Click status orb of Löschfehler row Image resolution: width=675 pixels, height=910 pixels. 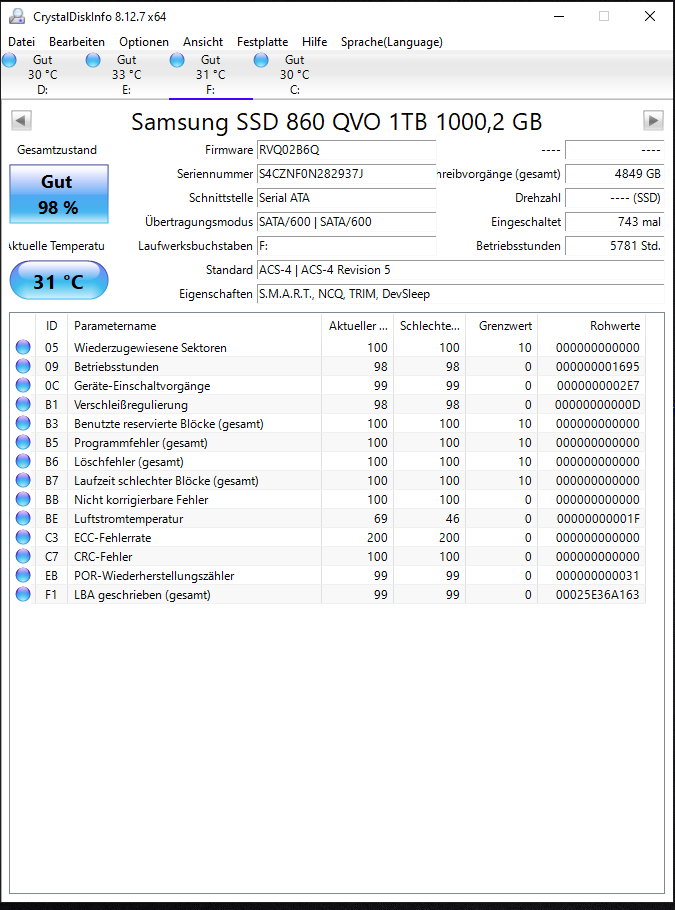click(23, 461)
